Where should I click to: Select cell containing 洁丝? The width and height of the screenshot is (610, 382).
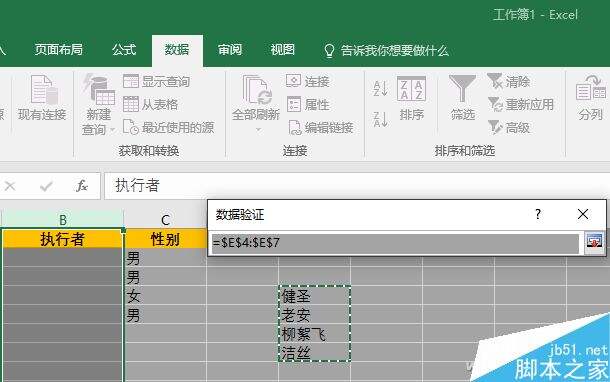(314, 352)
